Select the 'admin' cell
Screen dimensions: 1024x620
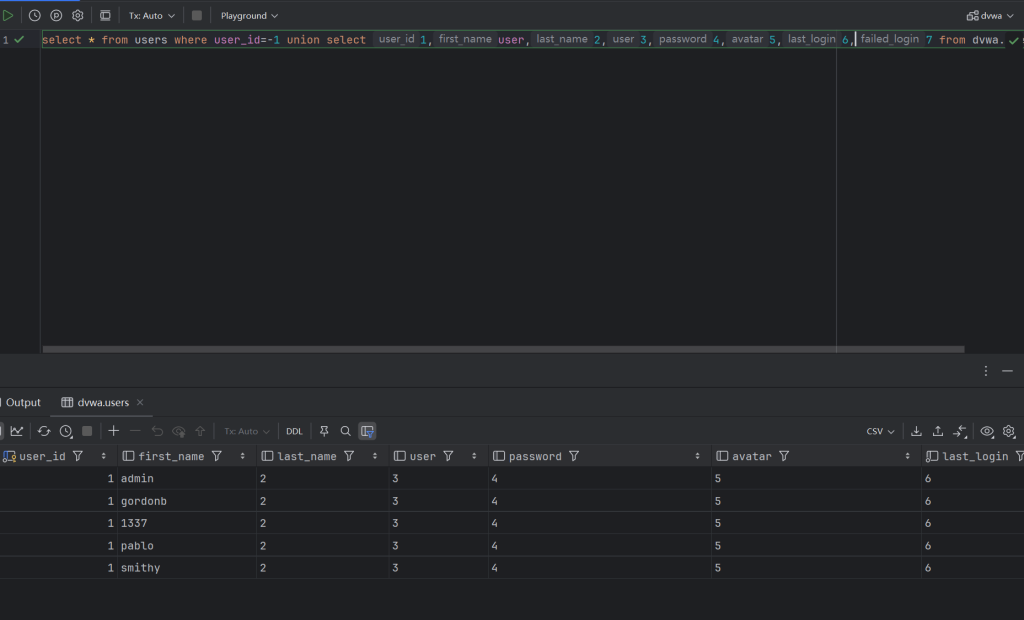click(x=187, y=478)
